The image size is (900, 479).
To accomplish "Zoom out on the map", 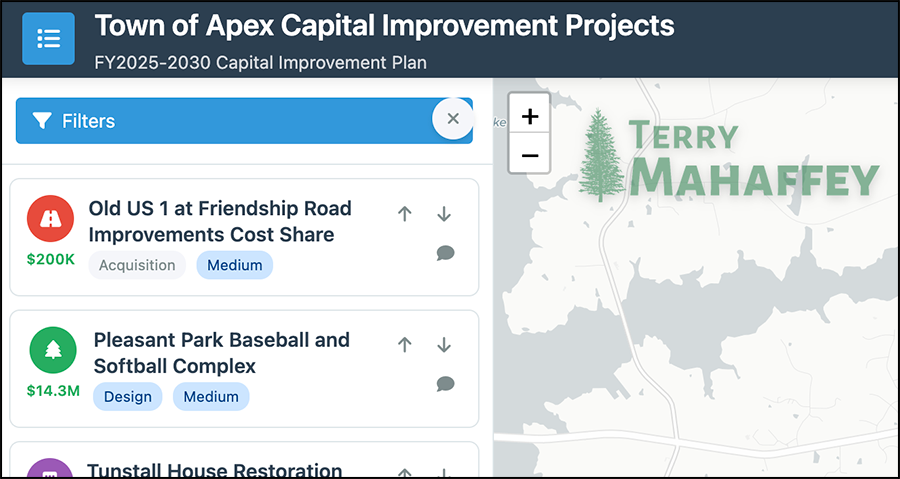I will coord(530,155).
